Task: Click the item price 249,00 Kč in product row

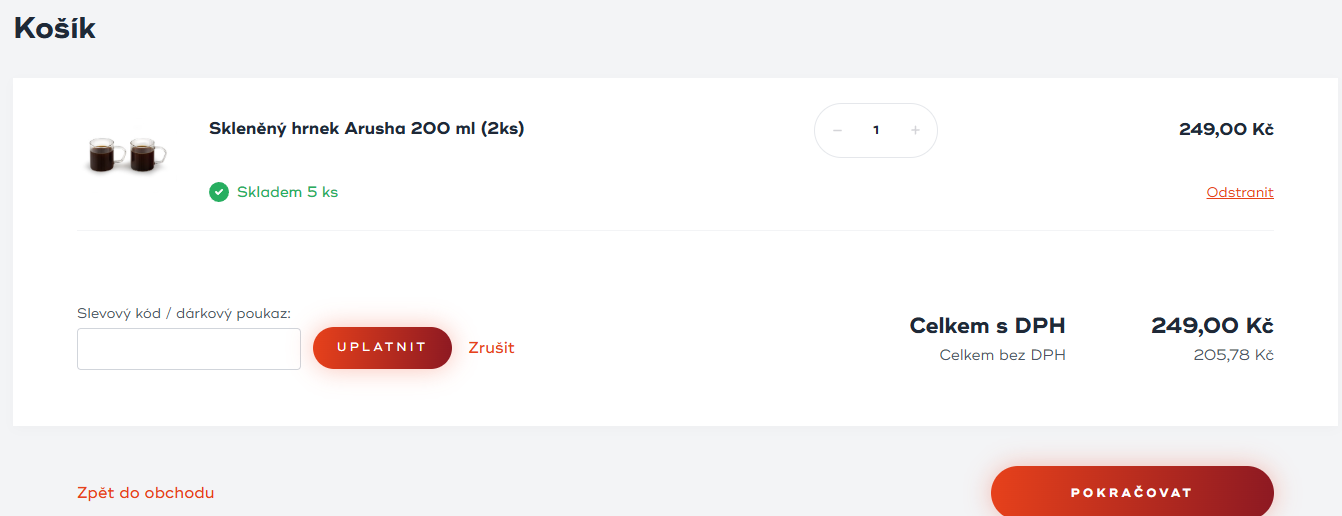Action: [x=1226, y=129]
